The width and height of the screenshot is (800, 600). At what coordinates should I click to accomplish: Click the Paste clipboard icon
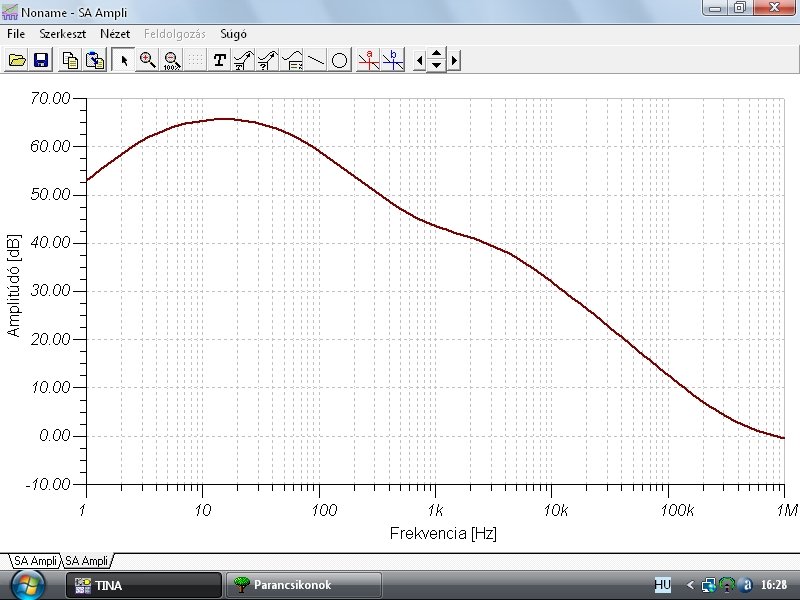click(94, 60)
